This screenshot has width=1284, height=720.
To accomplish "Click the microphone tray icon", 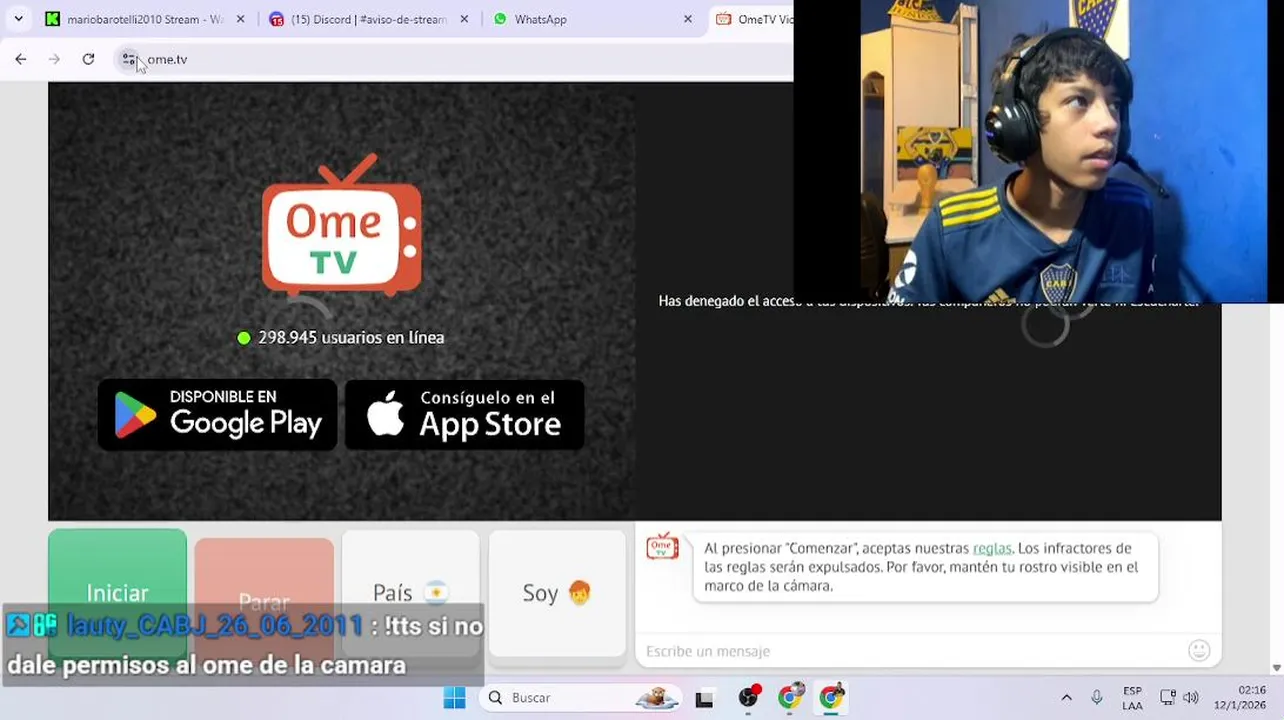I will pyautogui.click(x=1097, y=698).
